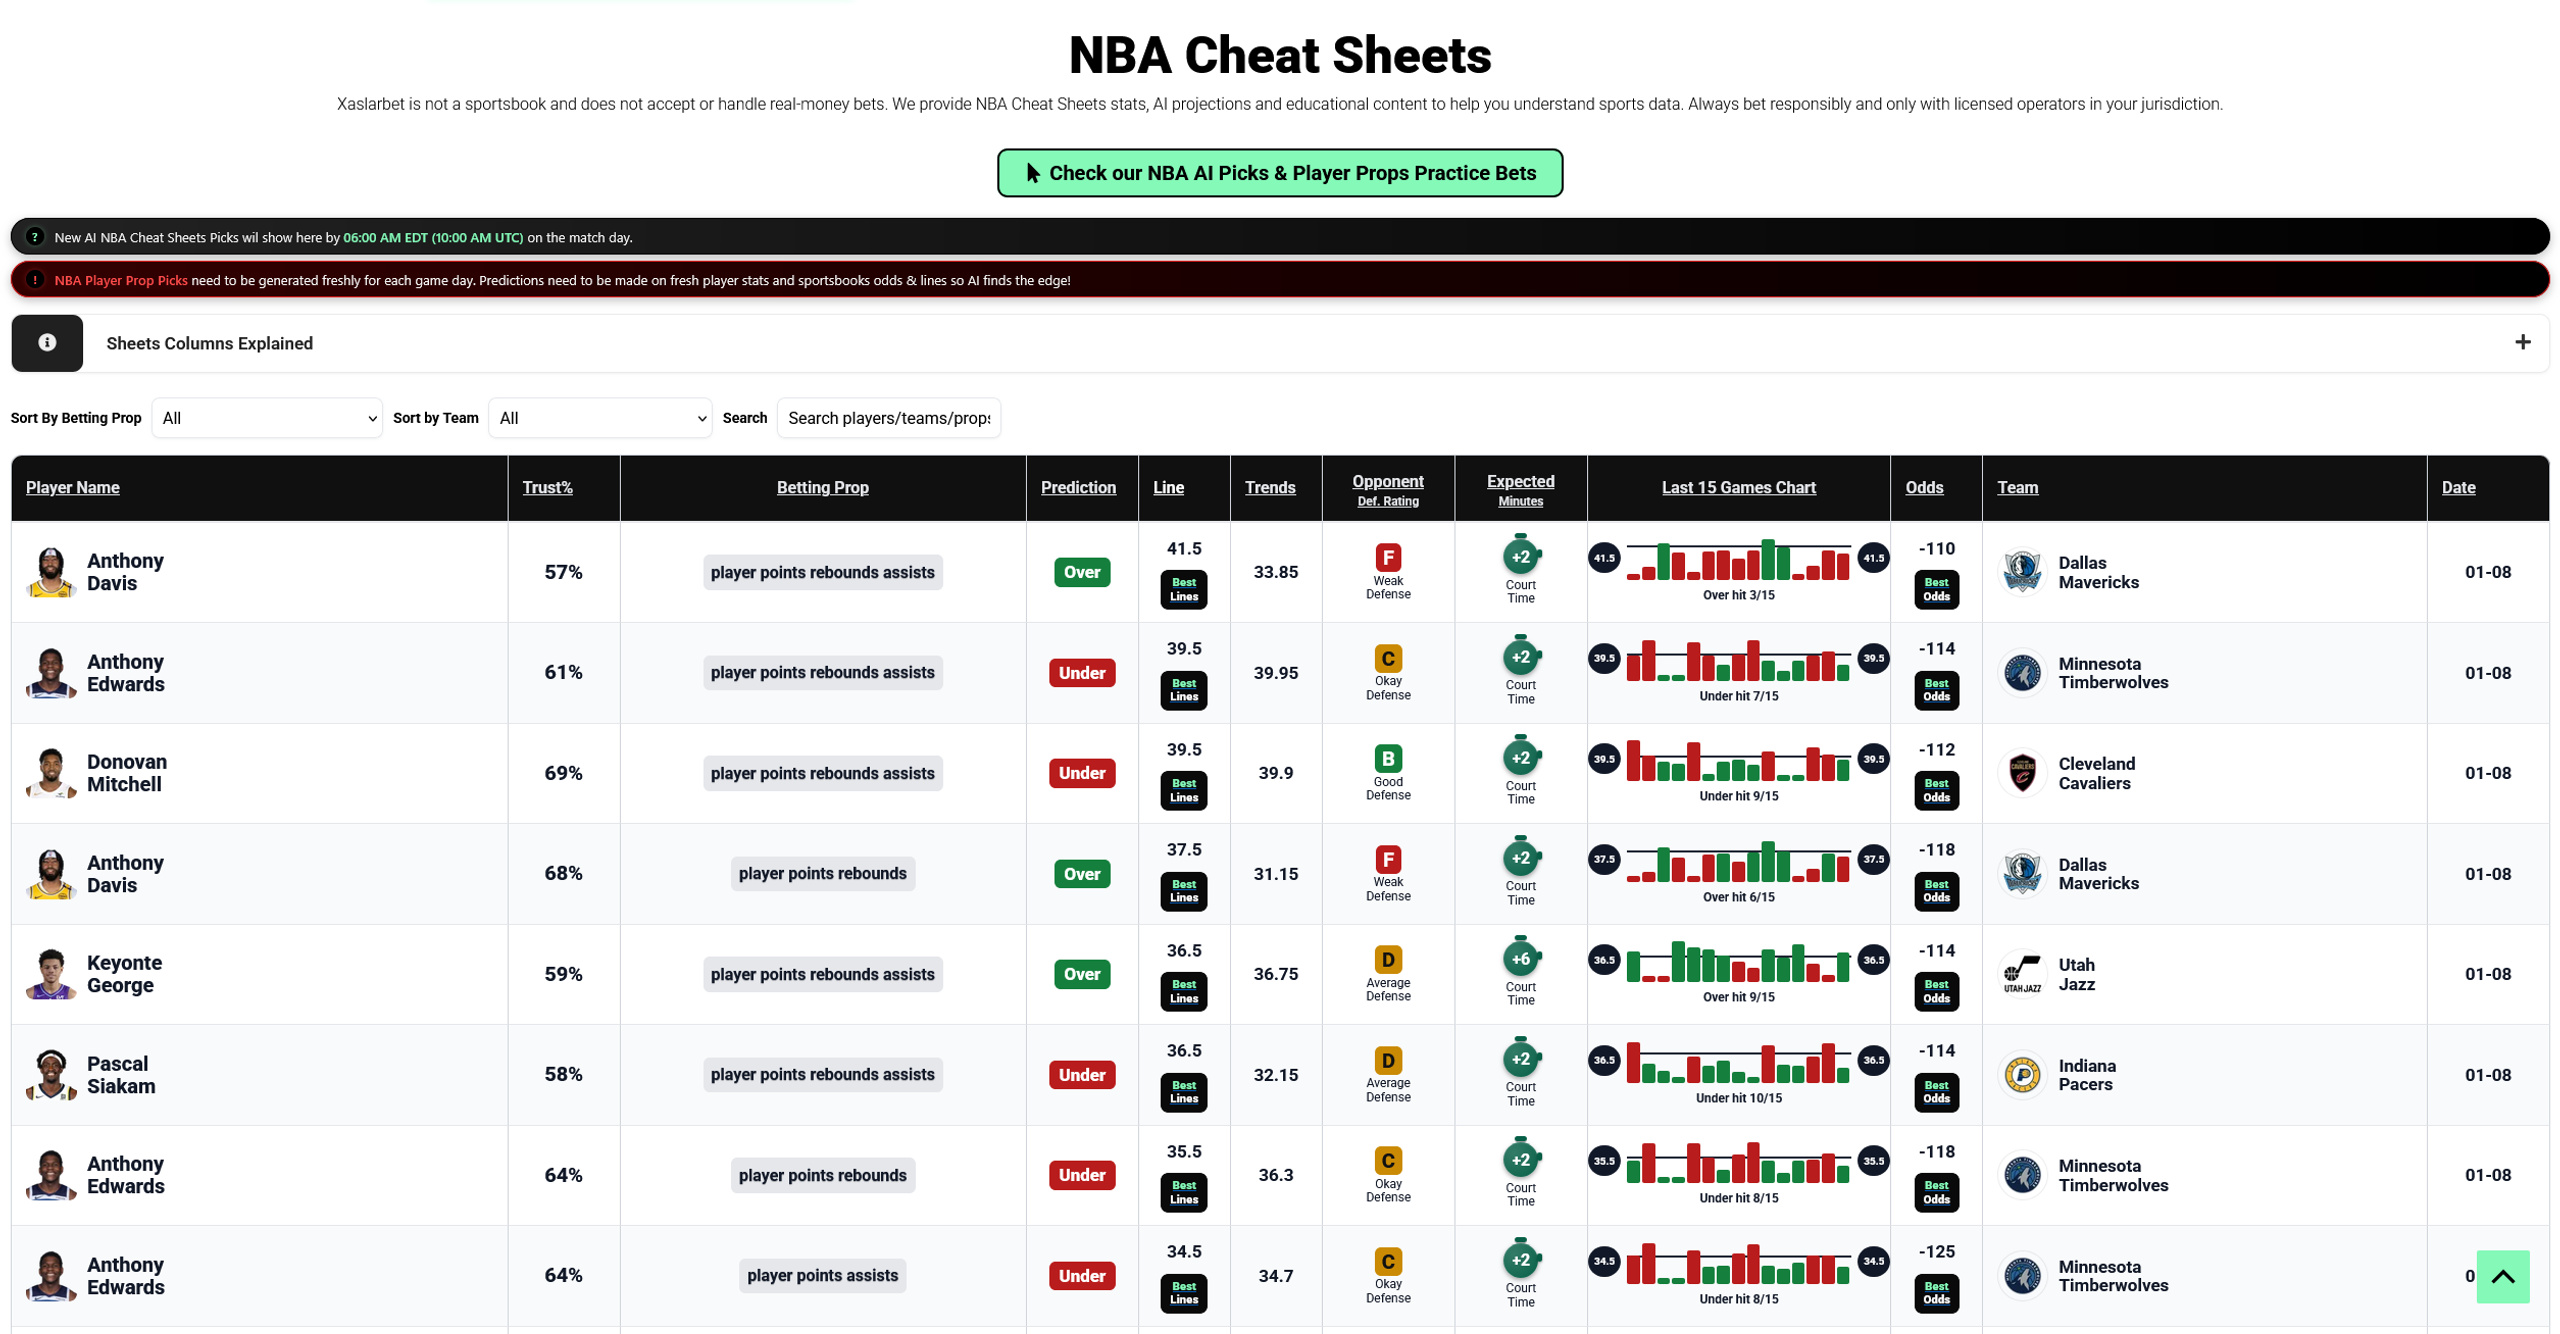Click the question mark icon in black banner

35,237
